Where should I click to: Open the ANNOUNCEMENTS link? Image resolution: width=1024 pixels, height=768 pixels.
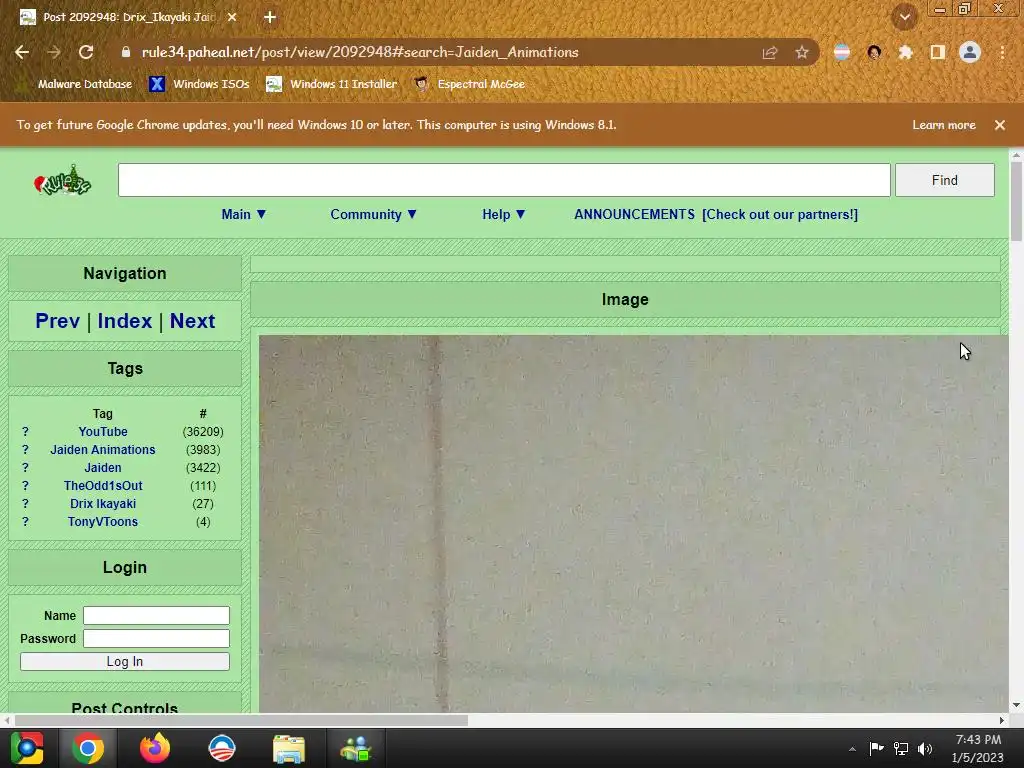tap(634, 214)
